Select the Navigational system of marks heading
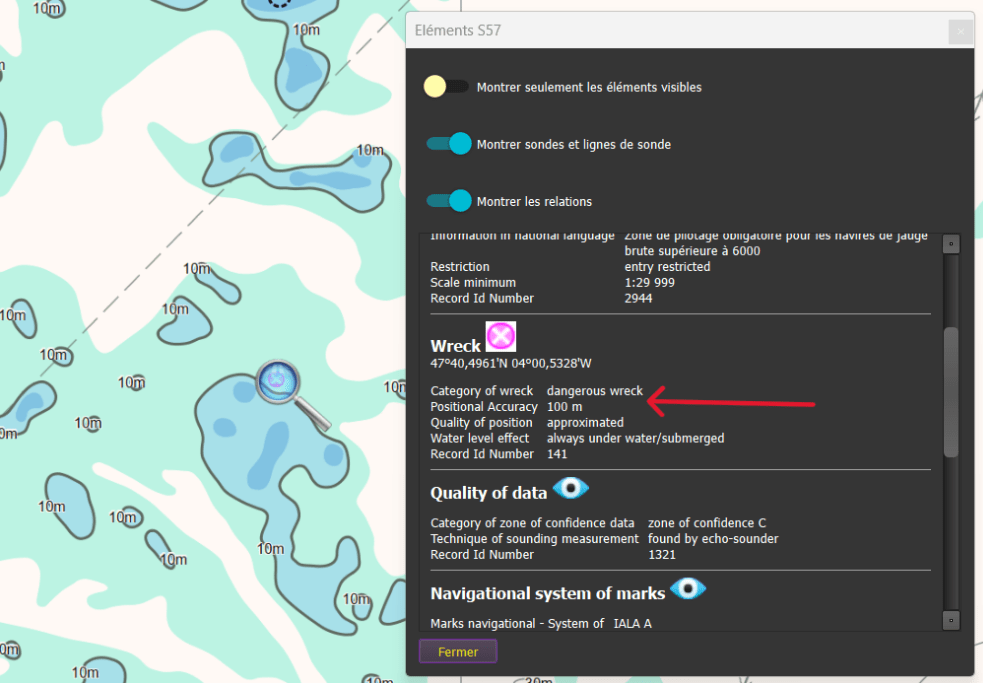This screenshot has width=983, height=683. [547, 594]
